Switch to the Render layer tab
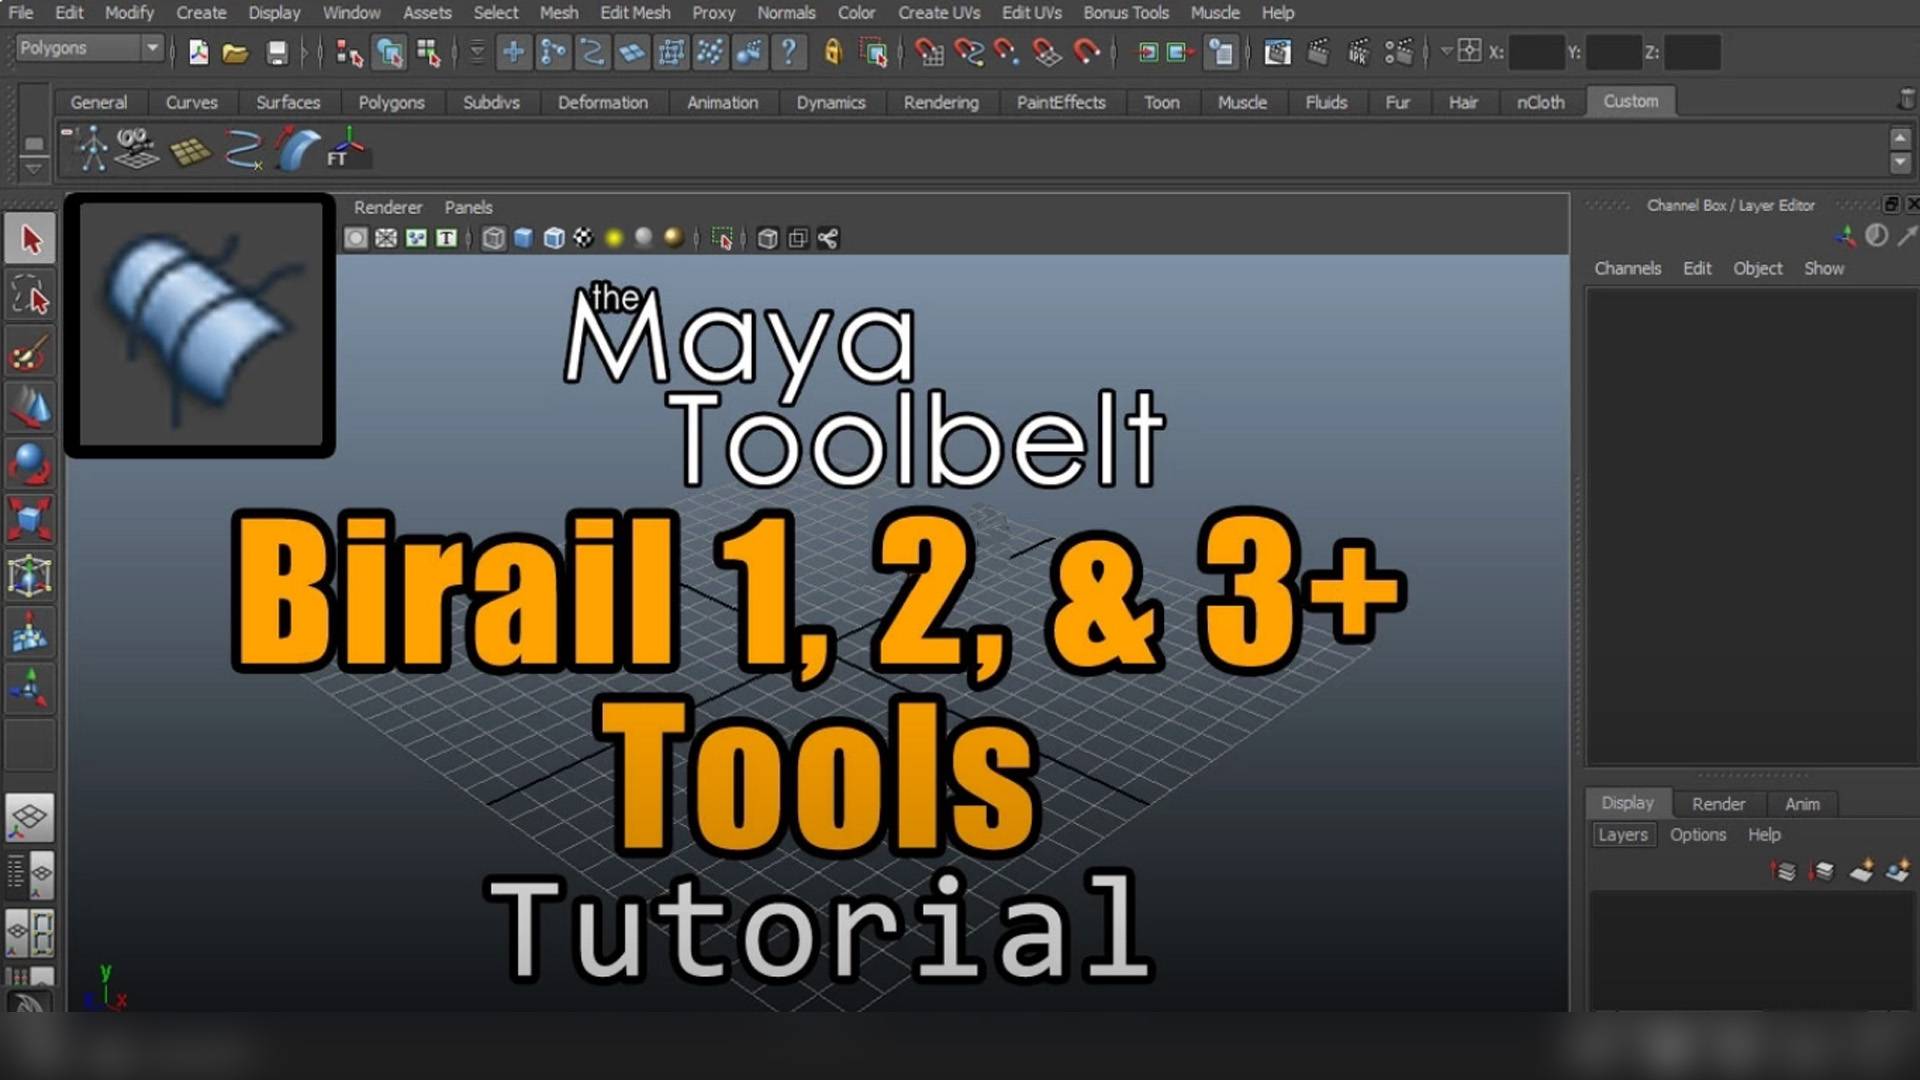1920x1080 pixels. tap(1718, 804)
